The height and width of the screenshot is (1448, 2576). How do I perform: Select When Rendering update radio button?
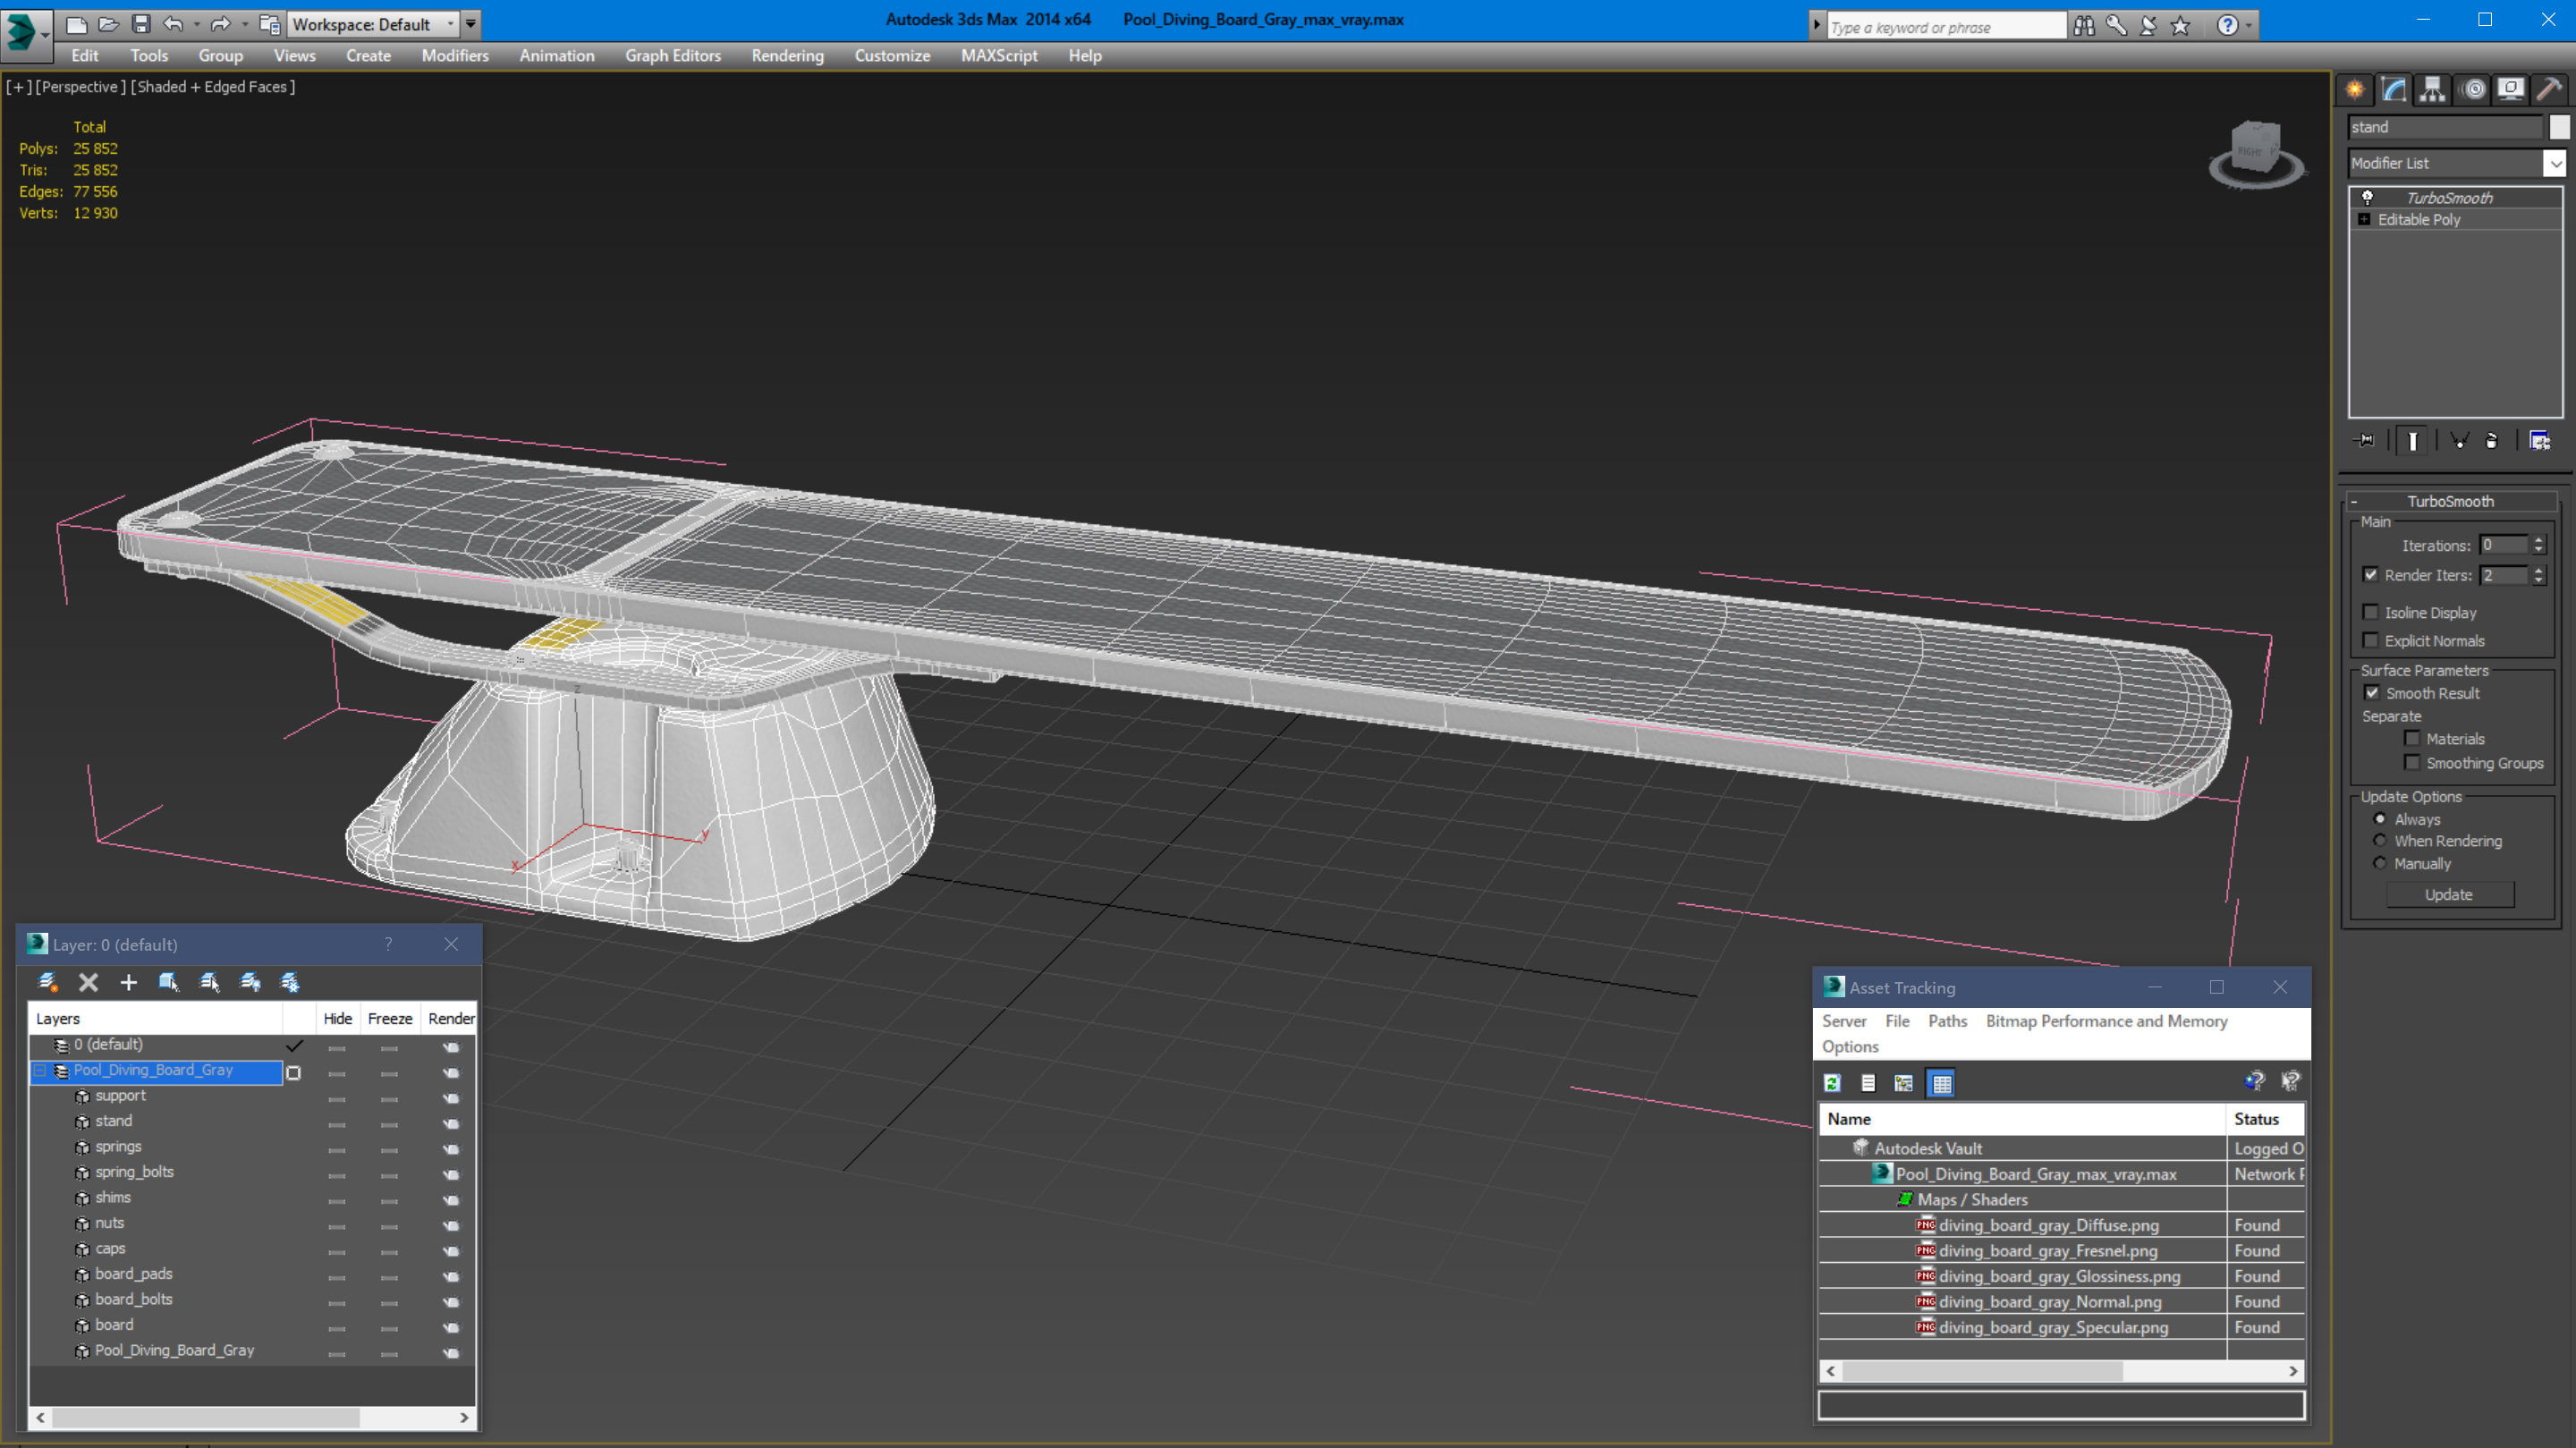click(2380, 841)
